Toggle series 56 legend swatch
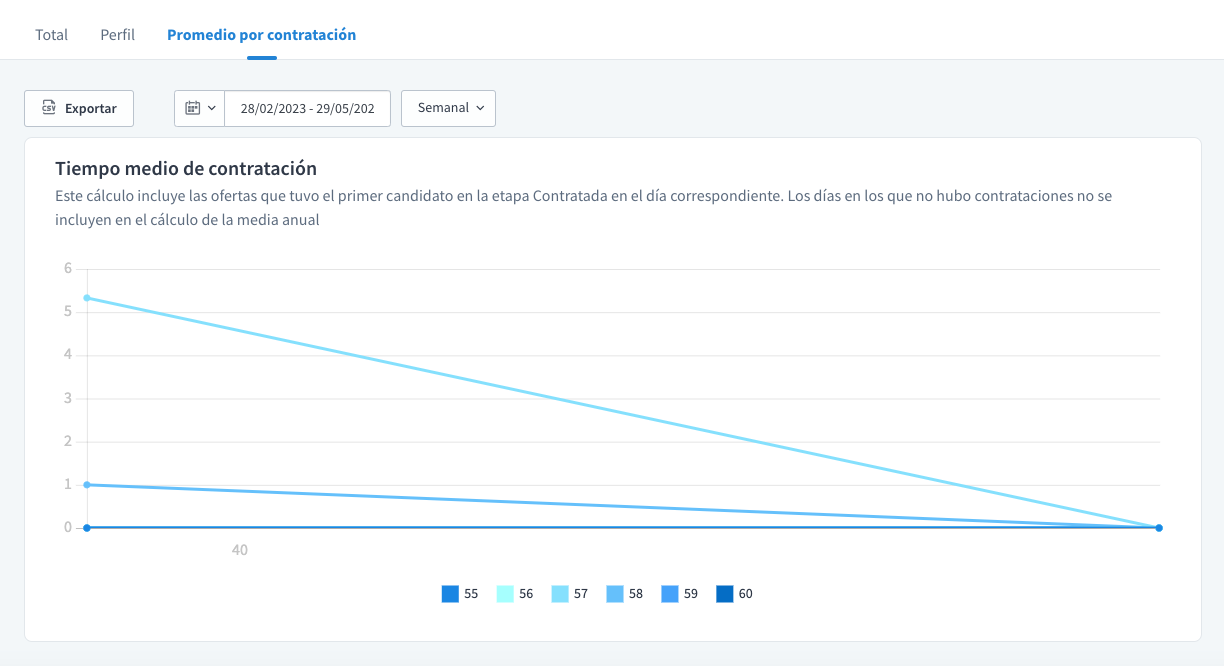Image resolution: width=1224 pixels, height=666 pixels. pyautogui.click(x=505, y=594)
